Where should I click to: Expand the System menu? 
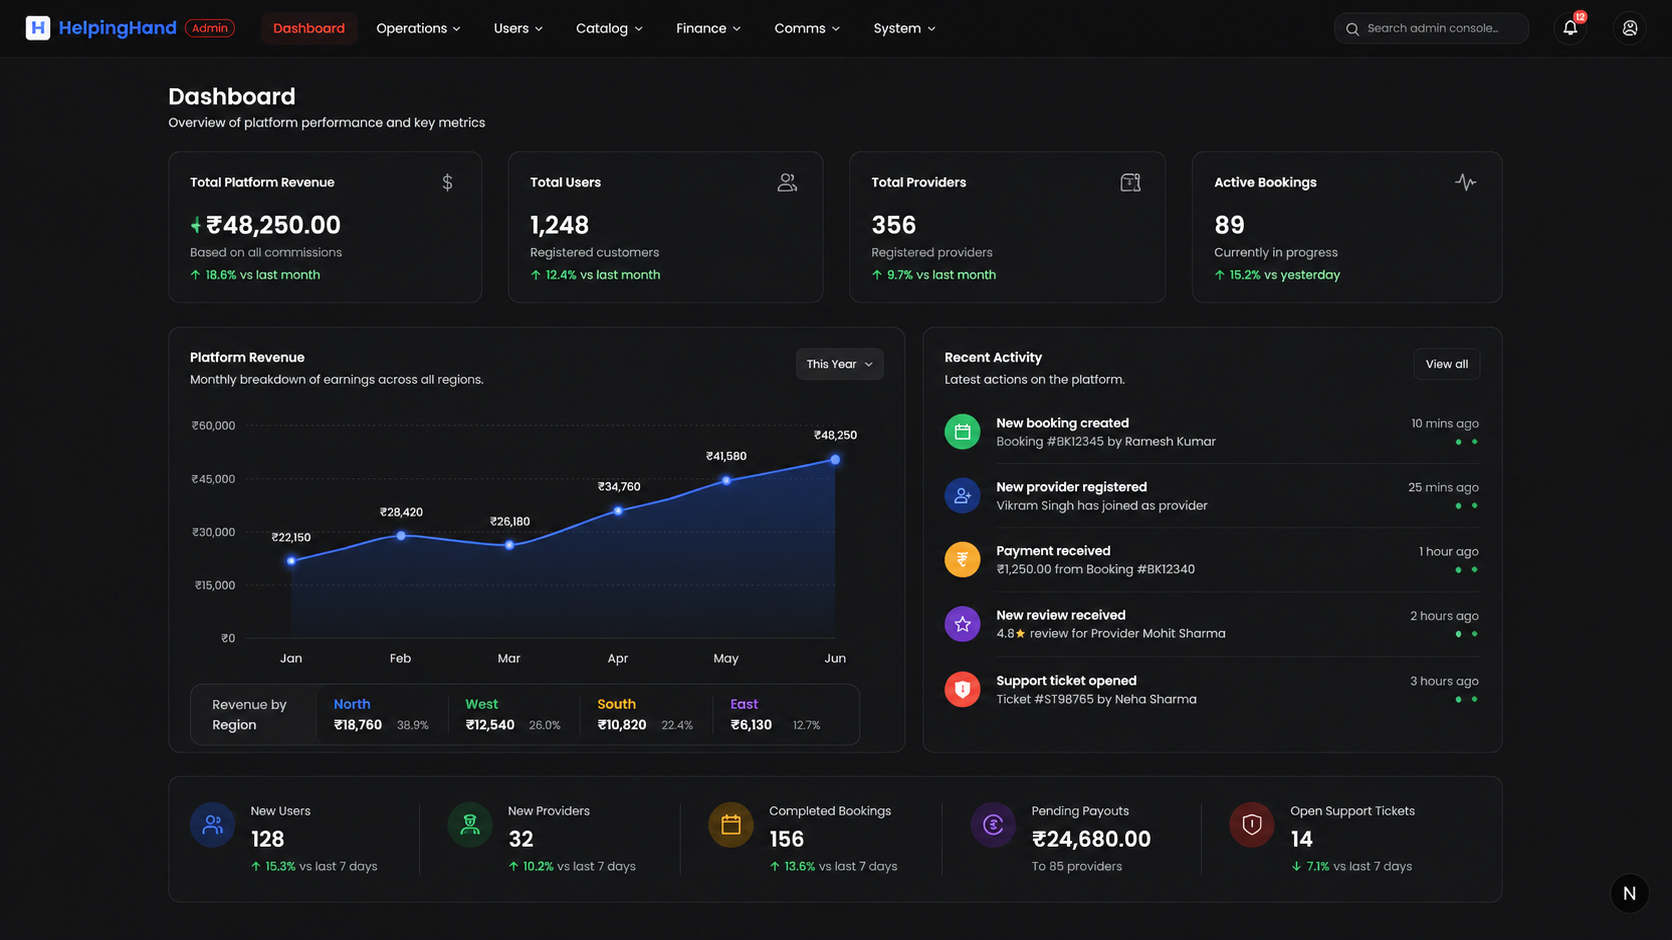point(904,28)
